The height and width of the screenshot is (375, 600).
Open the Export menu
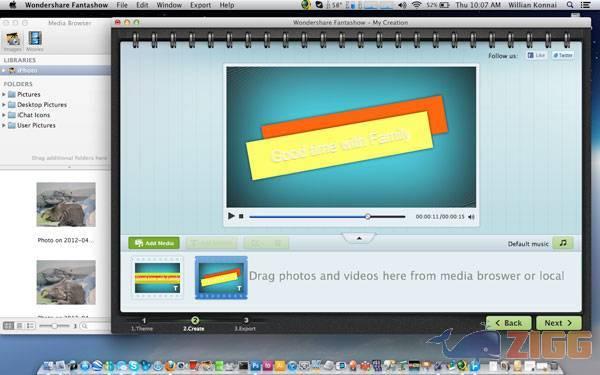[x=201, y=5]
